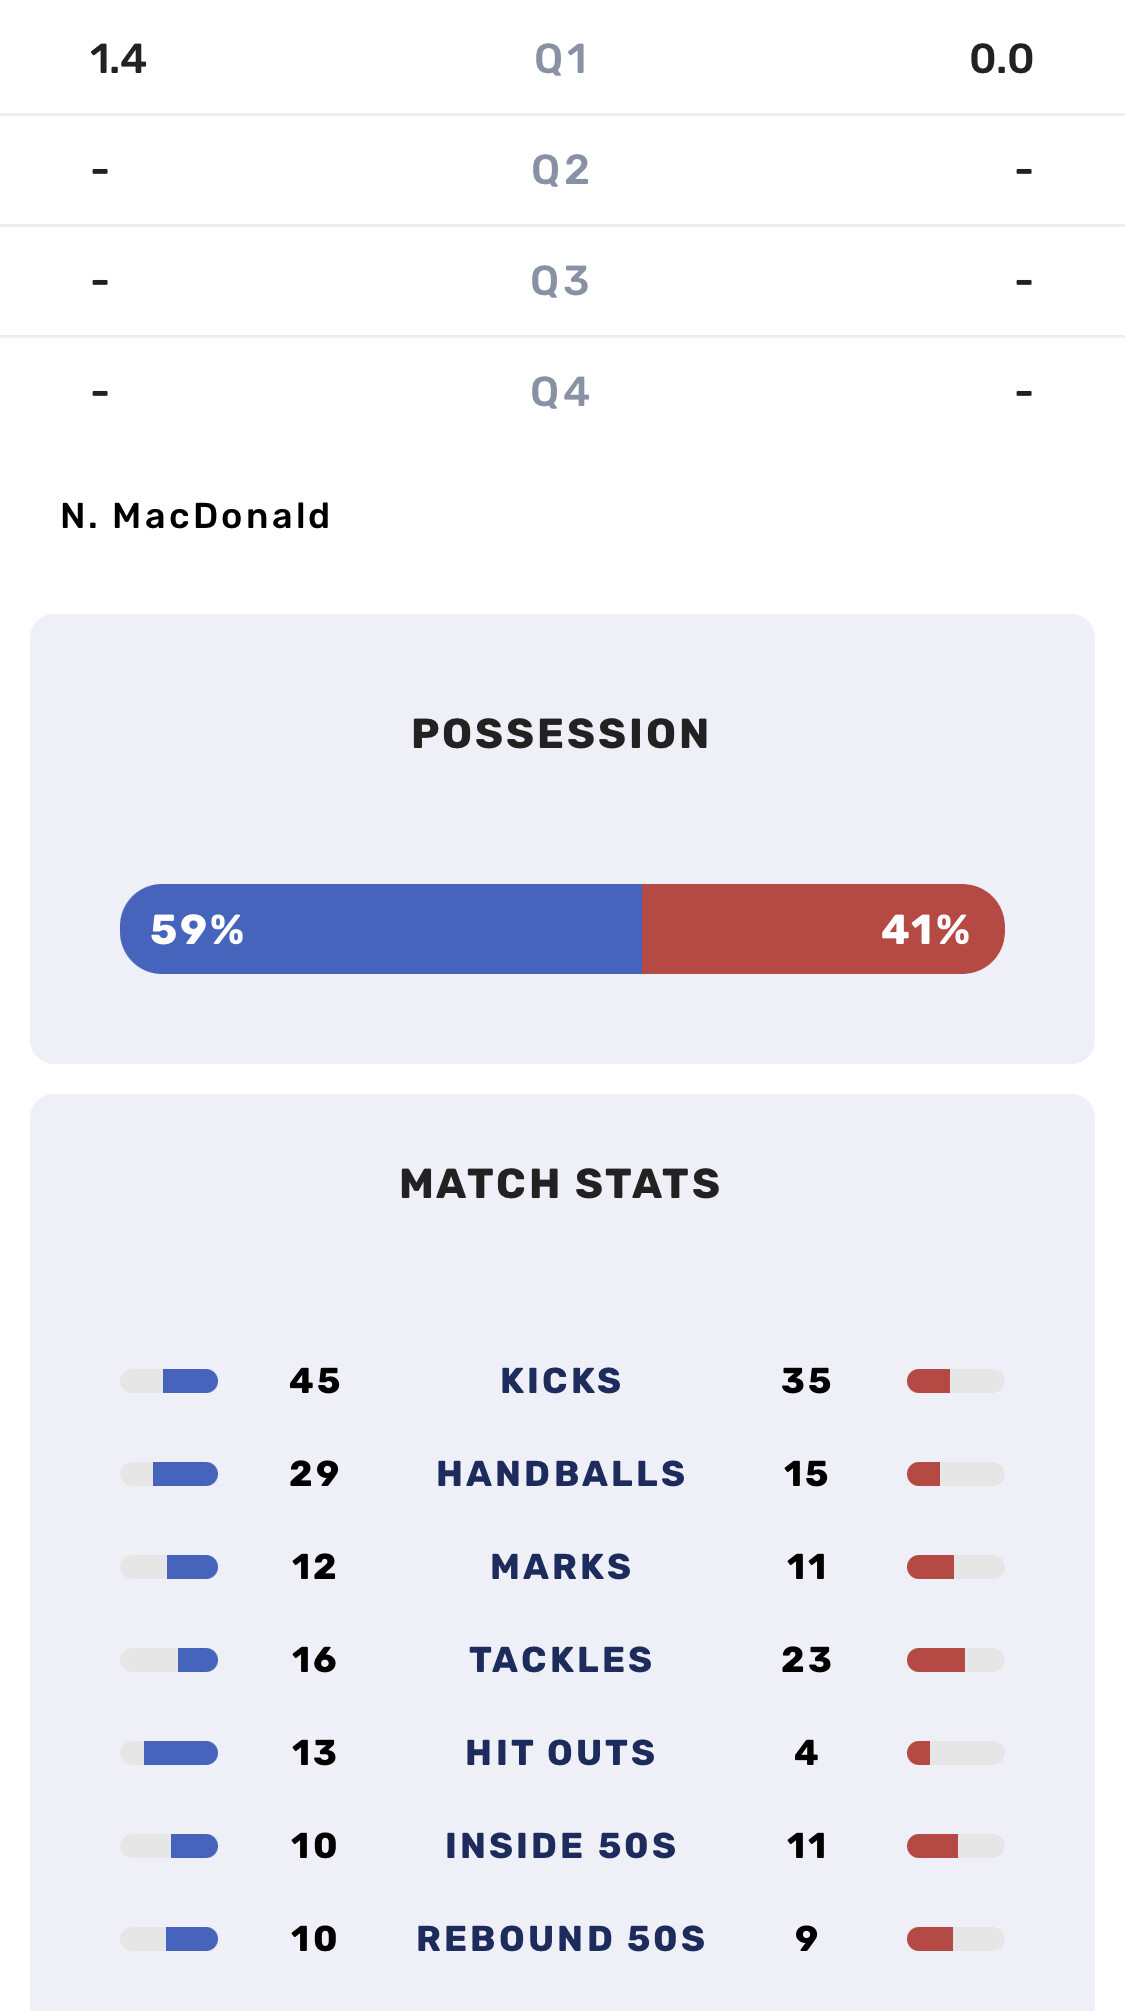
Task: Select the Q4 quarter label
Action: click(x=560, y=392)
